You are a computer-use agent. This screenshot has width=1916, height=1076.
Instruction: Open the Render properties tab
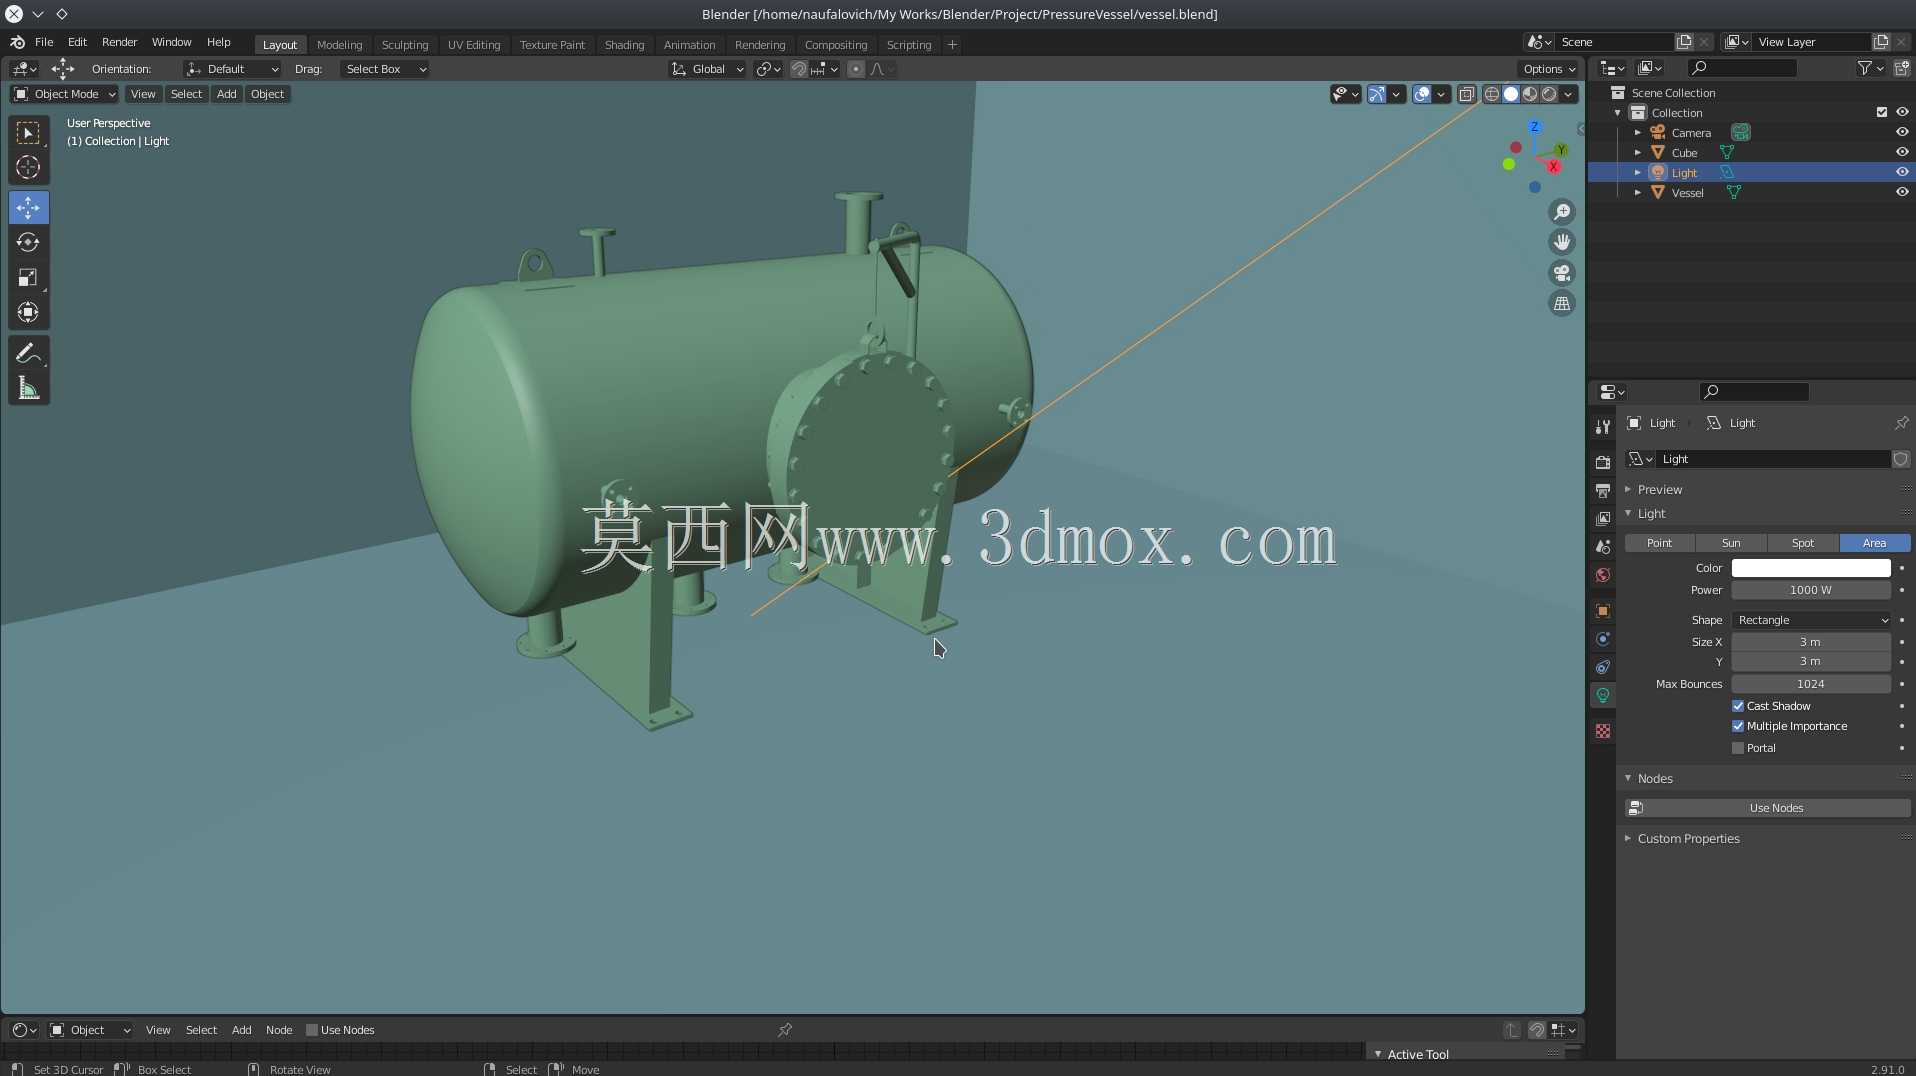coord(1603,462)
